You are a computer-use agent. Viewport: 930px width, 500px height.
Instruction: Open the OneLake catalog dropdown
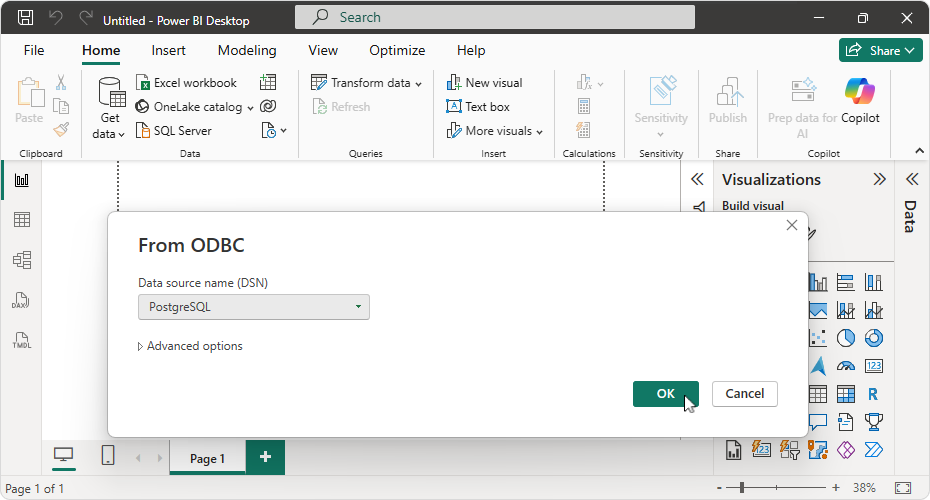click(x=197, y=107)
